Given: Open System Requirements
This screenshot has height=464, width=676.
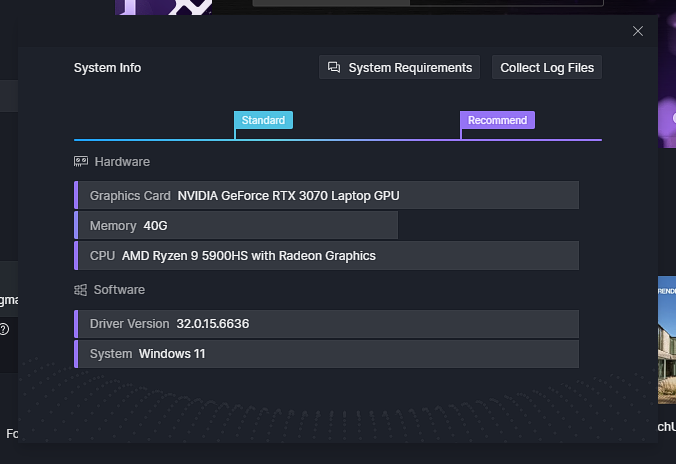Looking at the screenshot, I should pos(399,67).
